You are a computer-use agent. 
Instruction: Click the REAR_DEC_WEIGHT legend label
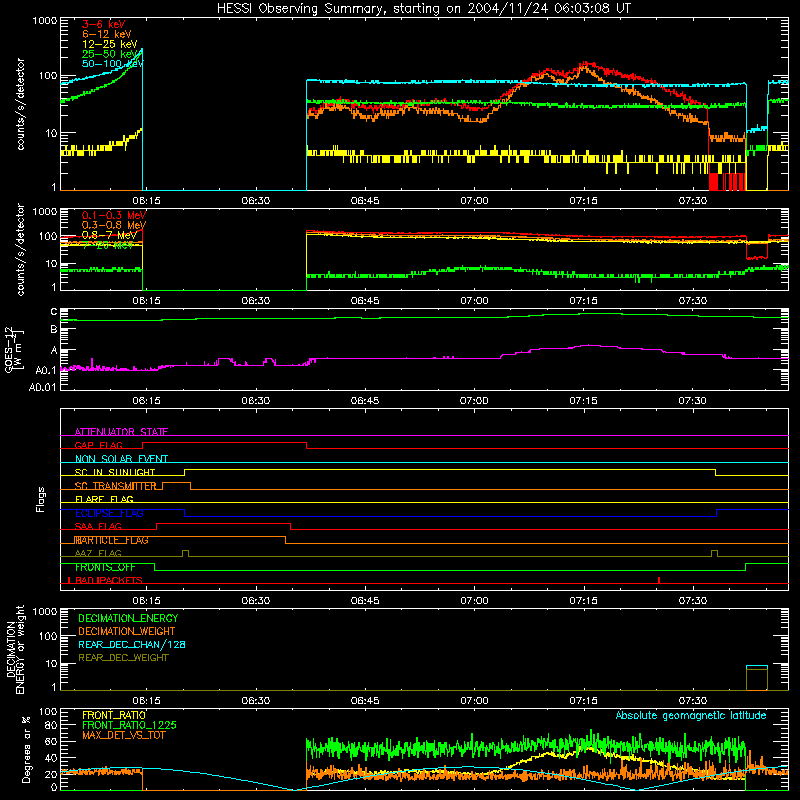click(x=123, y=658)
